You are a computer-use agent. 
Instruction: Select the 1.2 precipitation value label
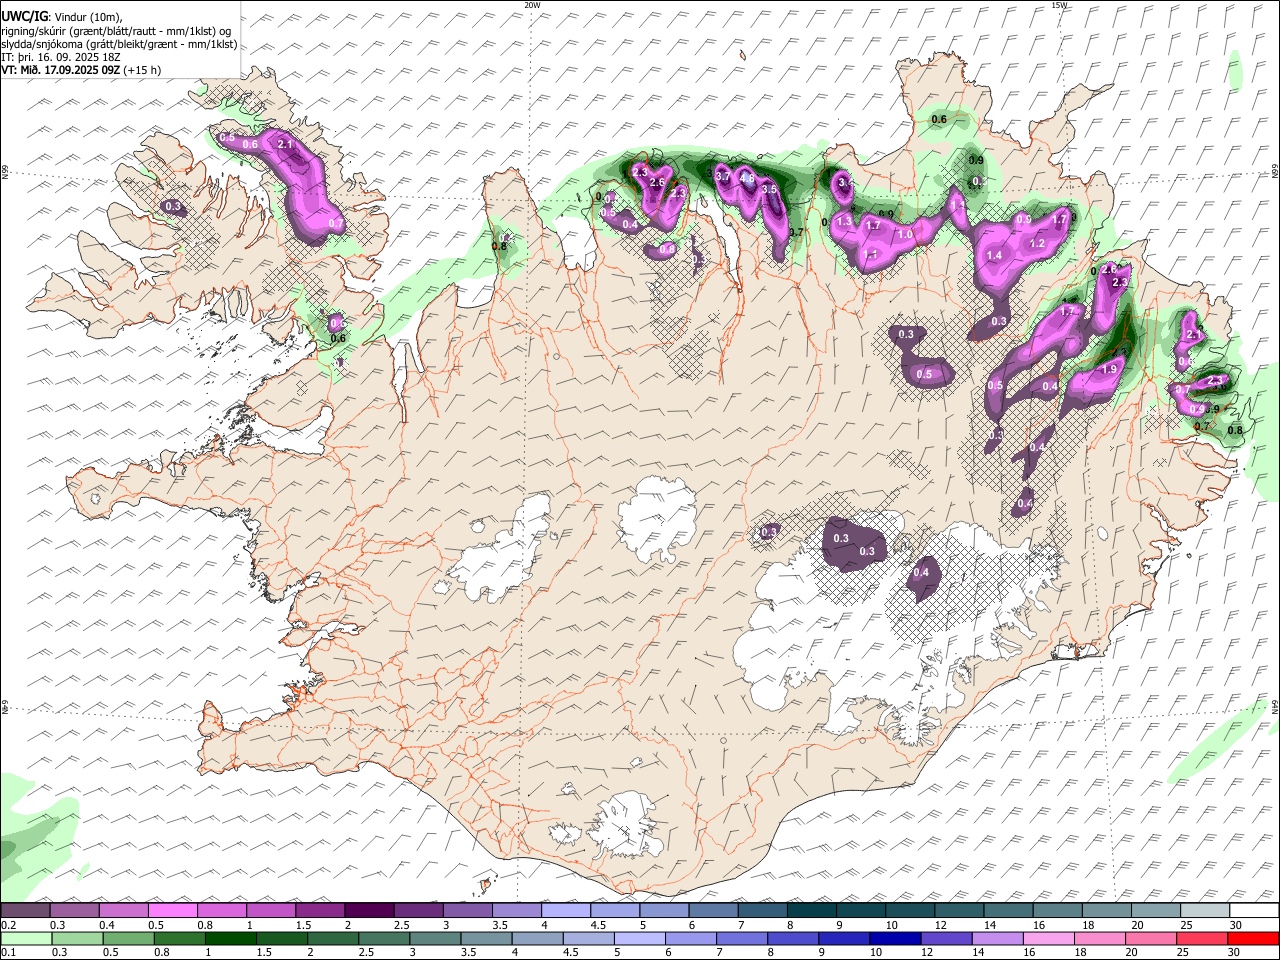1037,244
